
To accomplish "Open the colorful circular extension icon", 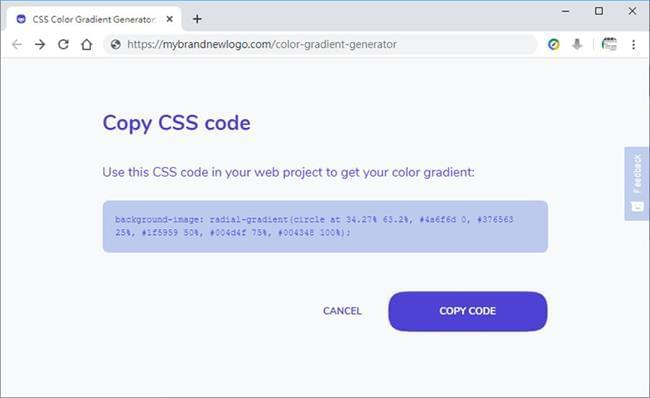I will point(553,44).
